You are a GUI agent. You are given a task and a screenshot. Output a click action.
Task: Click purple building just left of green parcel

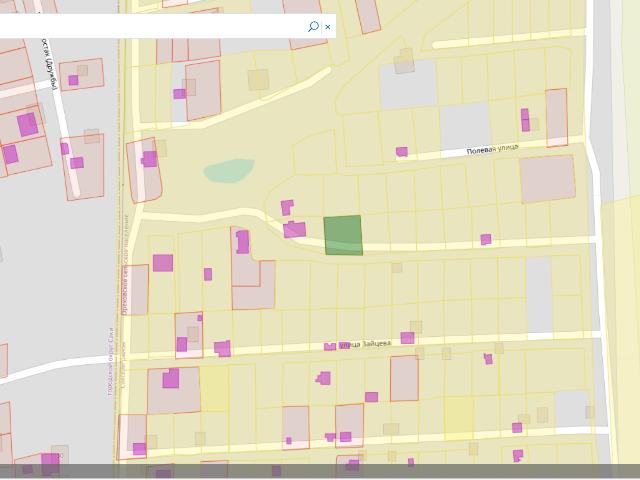295,229
